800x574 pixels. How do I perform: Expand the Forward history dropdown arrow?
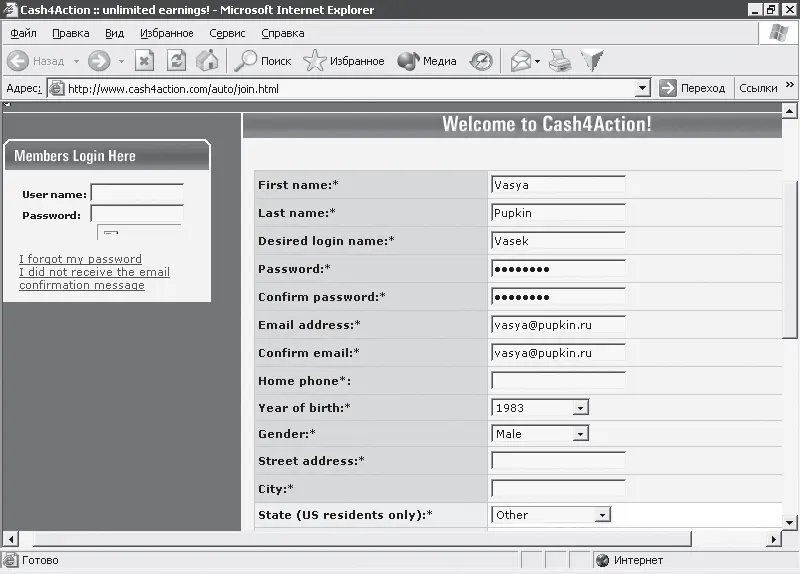pyautogui.click(x=121, y=61)
